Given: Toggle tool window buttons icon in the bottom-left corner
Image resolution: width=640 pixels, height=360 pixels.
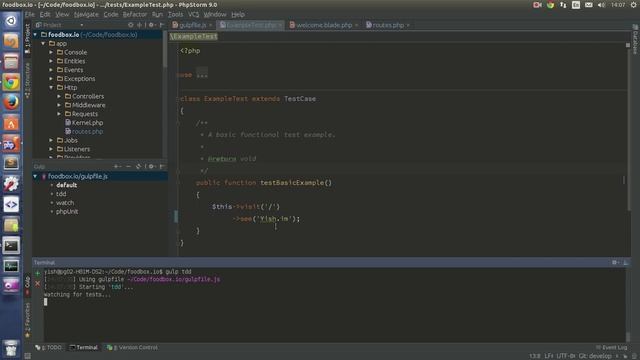Looking at the screenshot, I should [27, 356].
